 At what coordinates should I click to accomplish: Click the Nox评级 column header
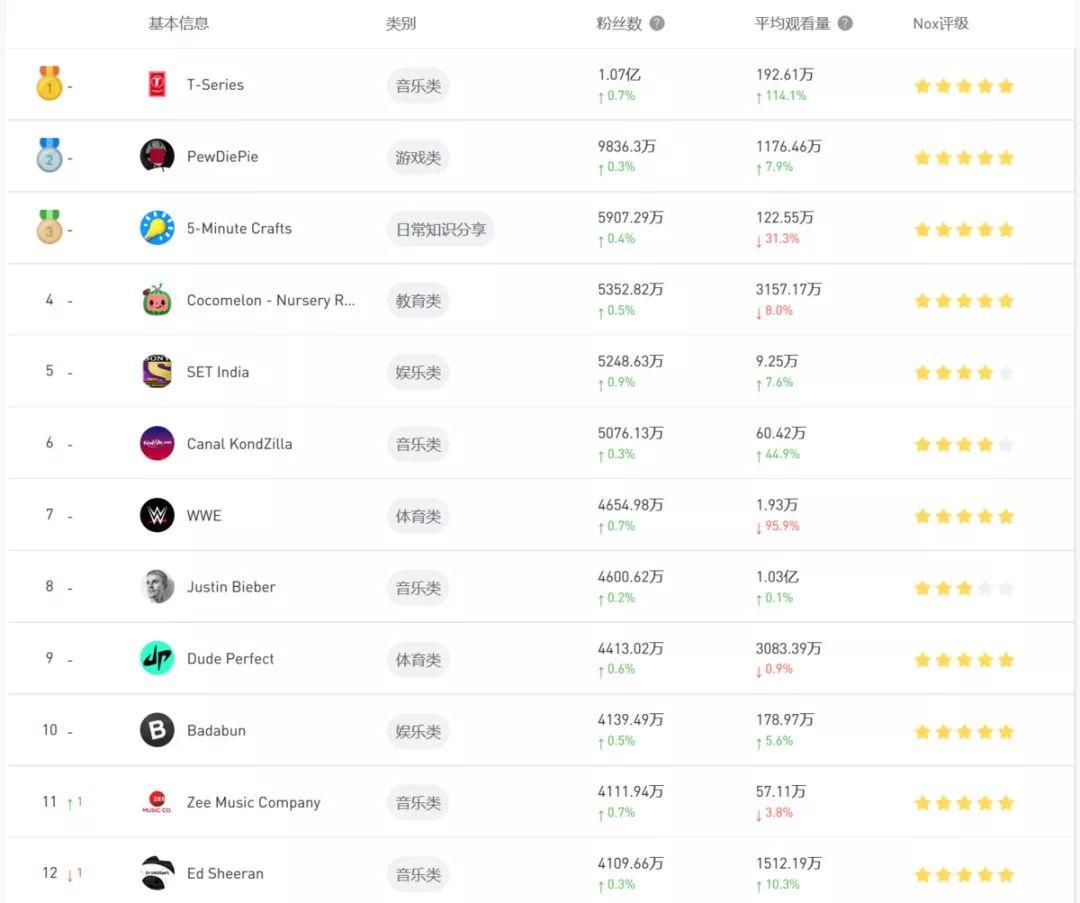tap(940, 23)
